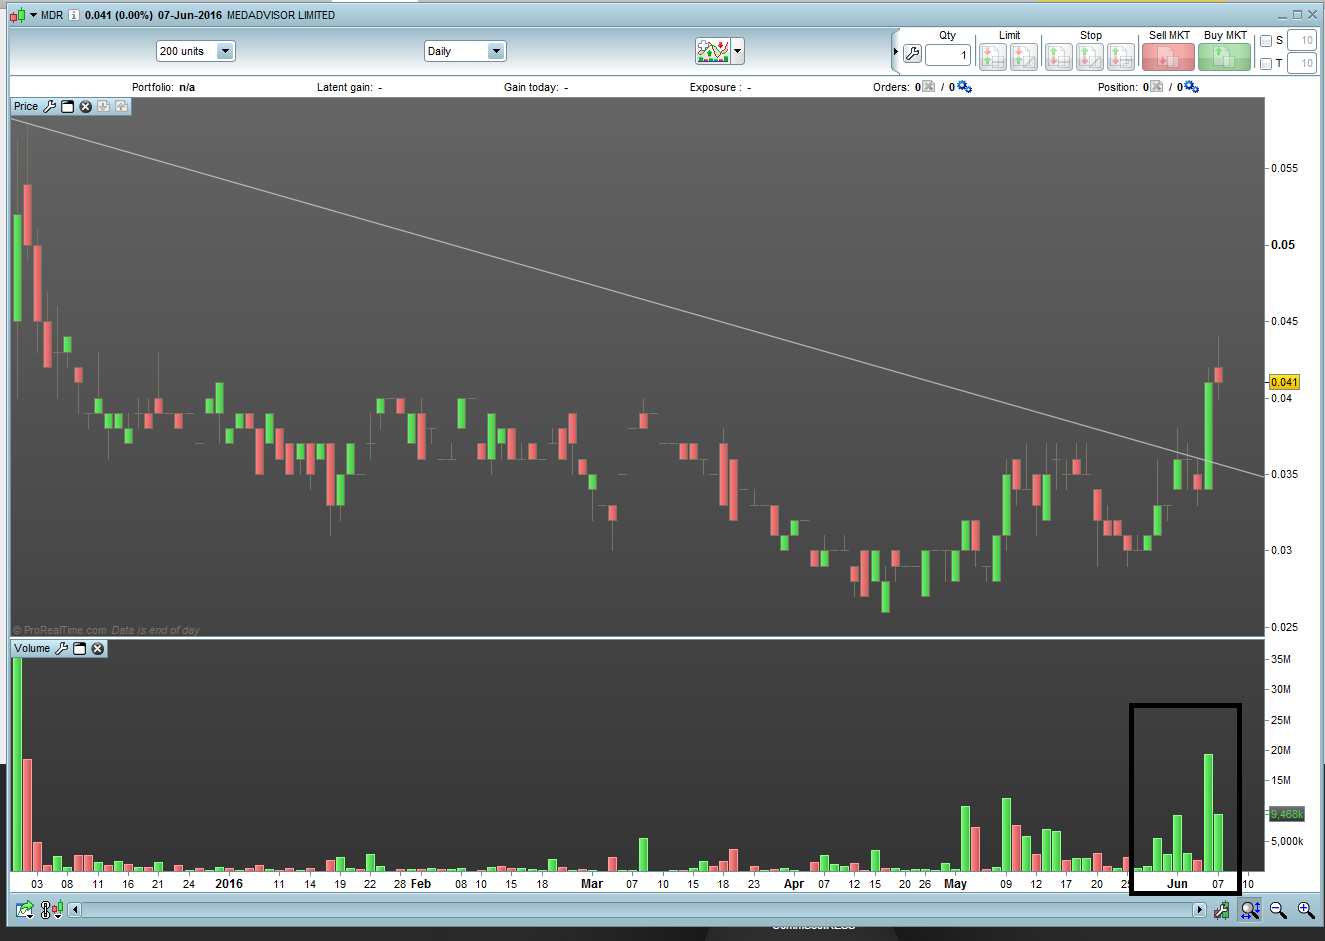Enable the T checkbox
Image resolution: width=1325 pixels, height=941 pixels.
(1266, 64)
